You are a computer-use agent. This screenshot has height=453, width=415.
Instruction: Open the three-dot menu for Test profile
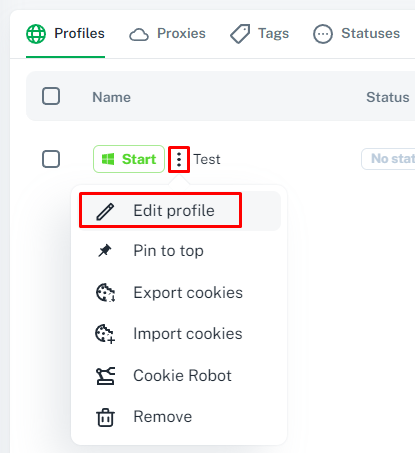coord(179,159)
